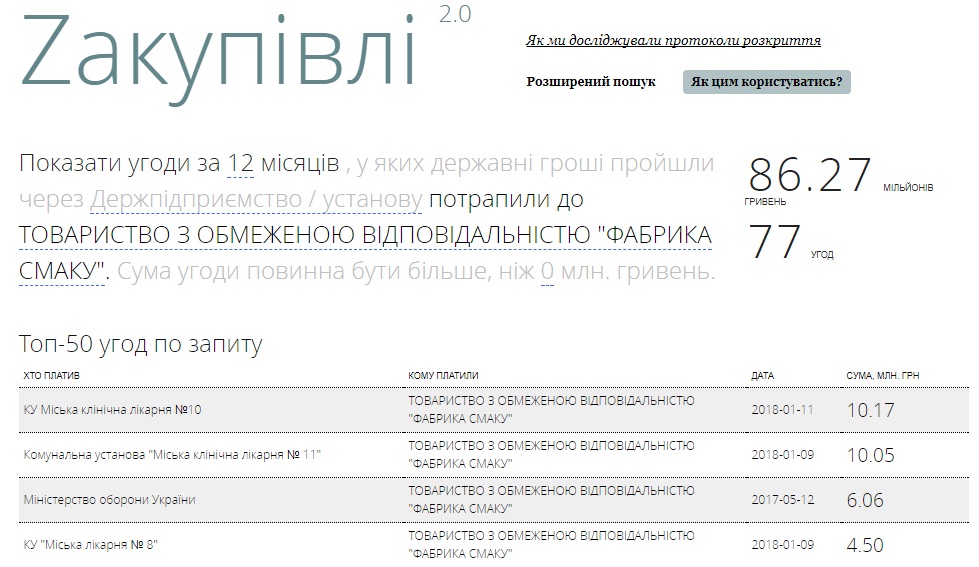979x567 pixels.
Task: Select payer Міністерство оборони України
Action: pos(110,500)
